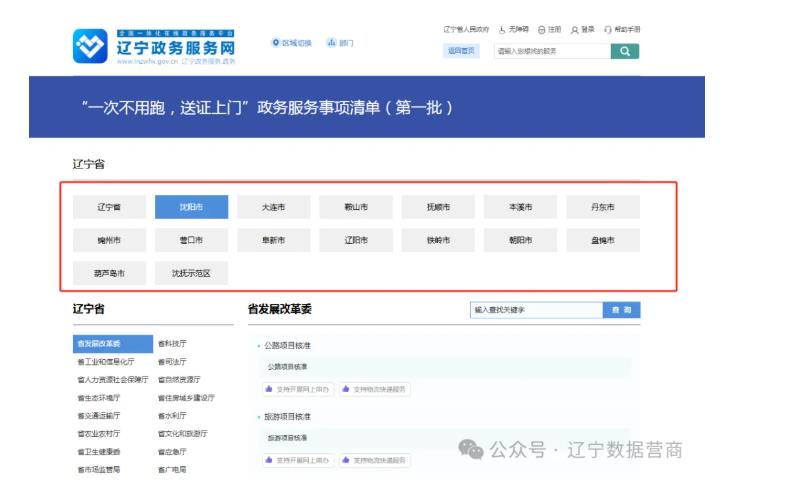Click the top service search input field
This screenshot has width=787, height=497.
[x=552, y=51]
